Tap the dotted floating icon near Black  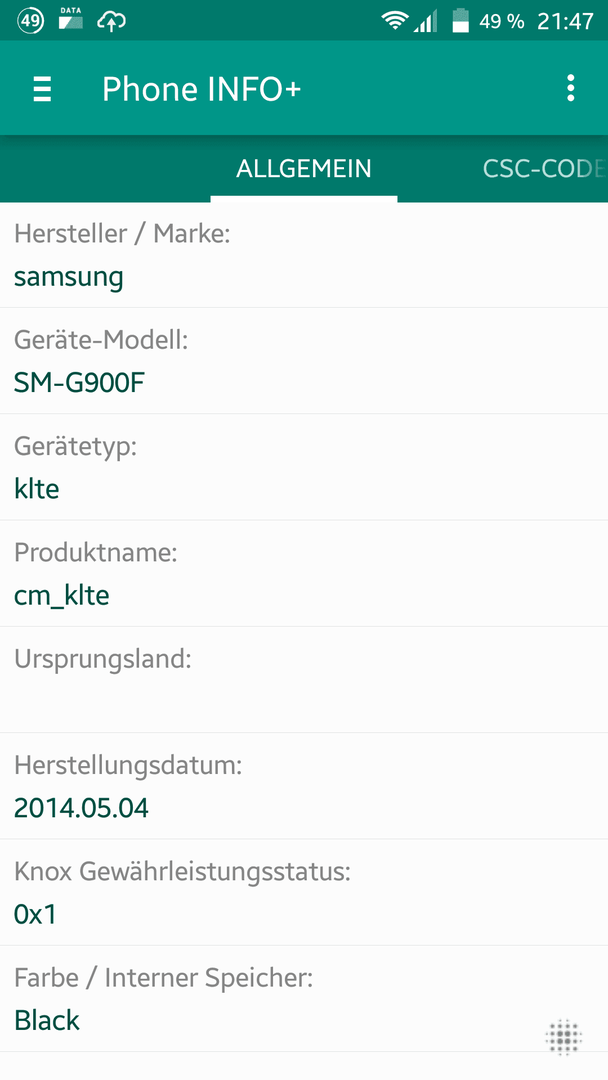(x=564, y=1037)
